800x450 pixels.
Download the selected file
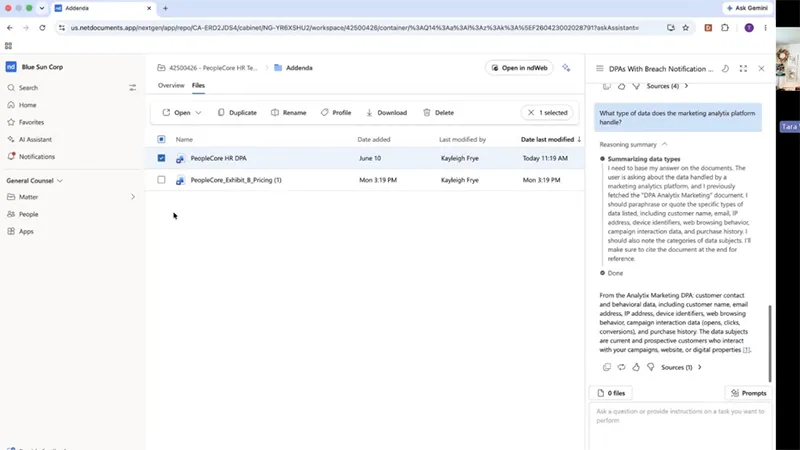coord(386,113)
